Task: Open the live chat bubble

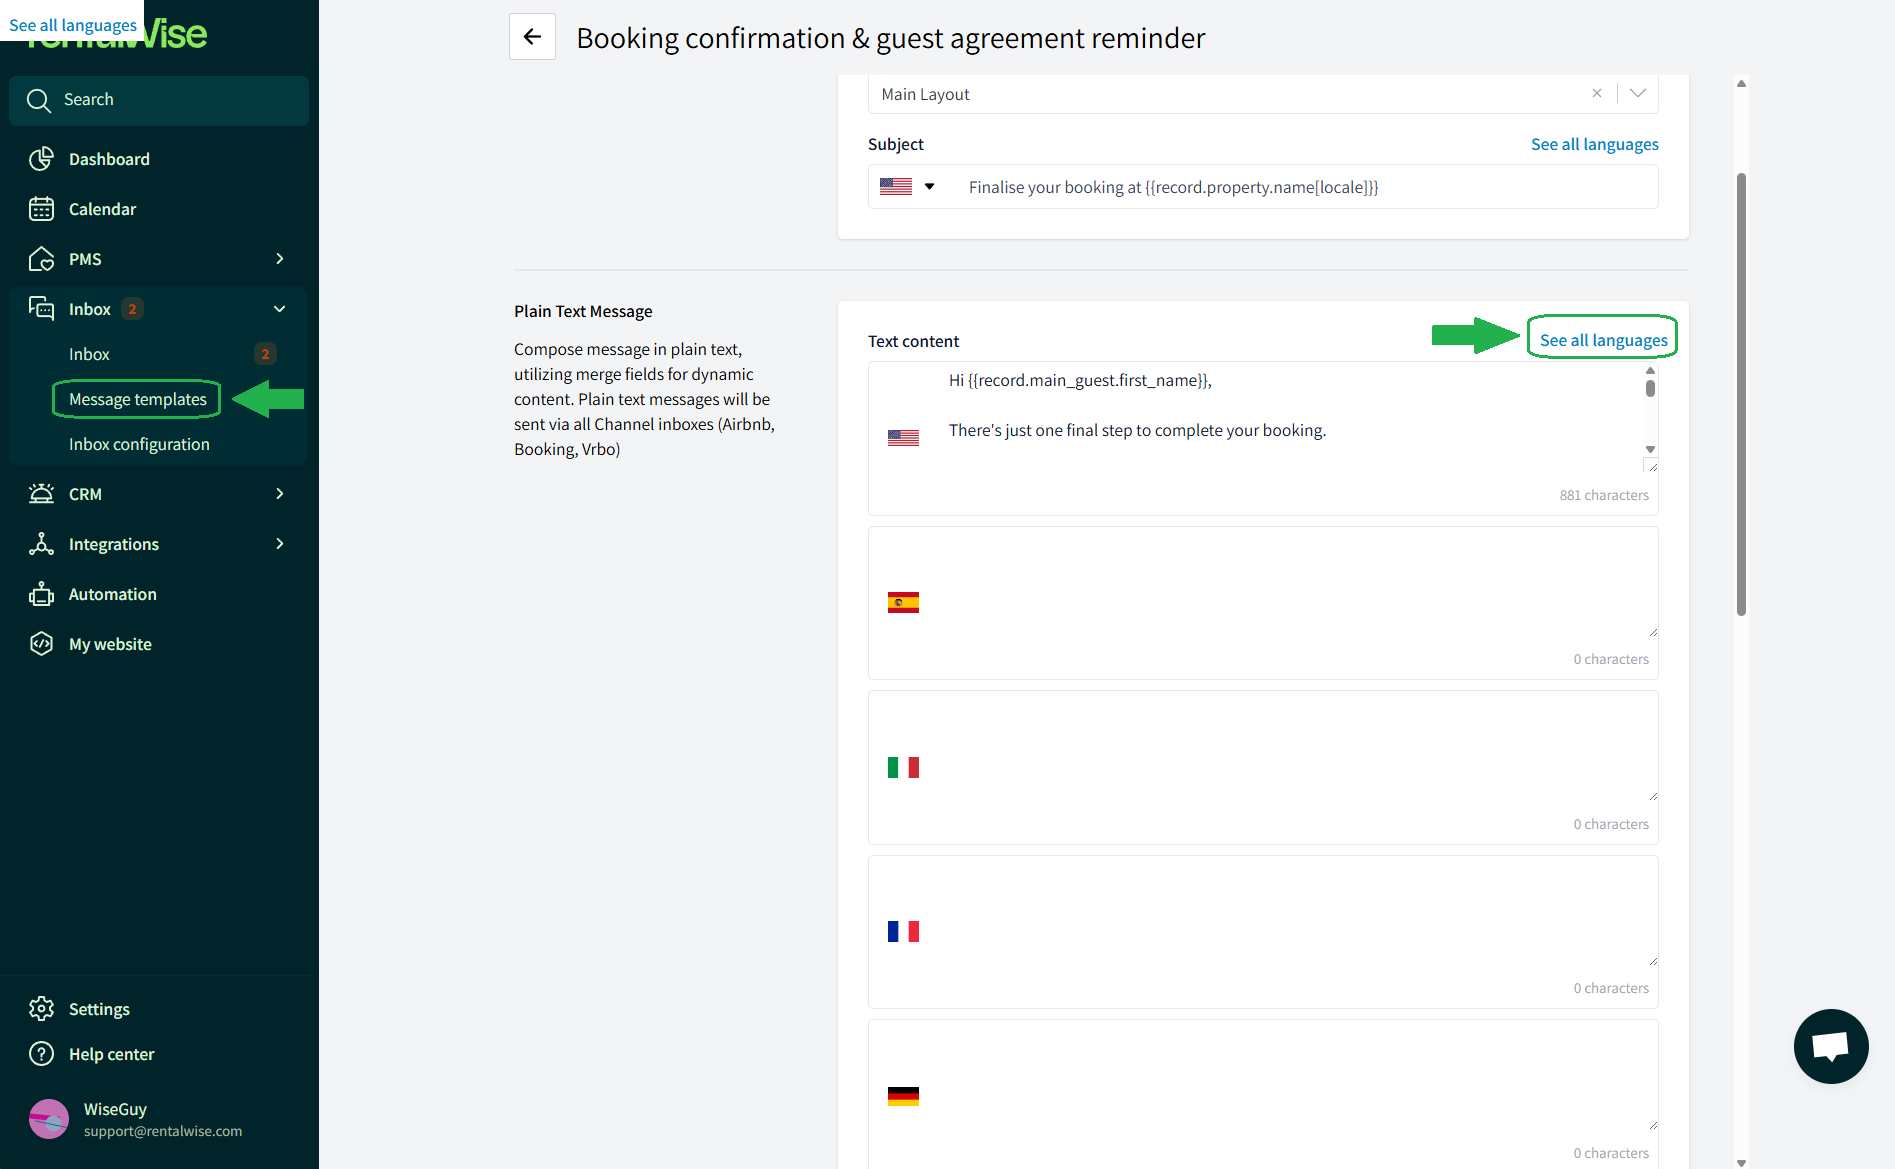Action: (1830, 1046)
